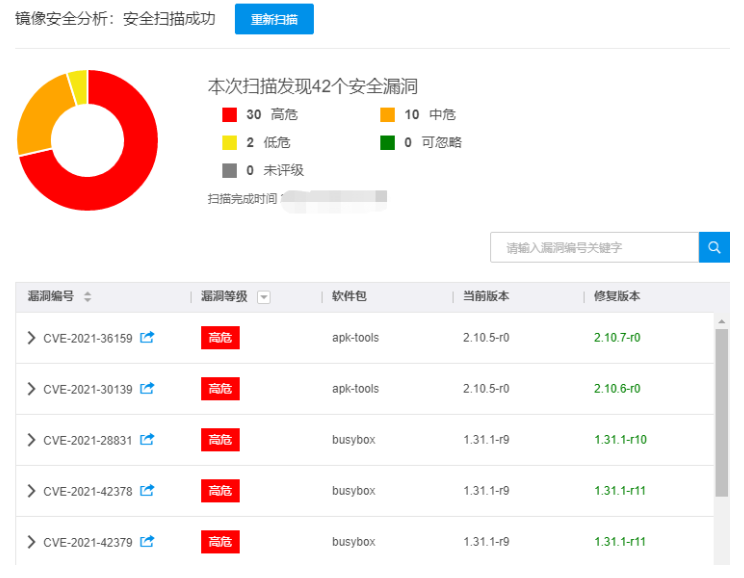The image size is (744, 578).
Task: Click the yellow 低危 legend swatch
Action: pyautogui.click(x=230, y=142)
